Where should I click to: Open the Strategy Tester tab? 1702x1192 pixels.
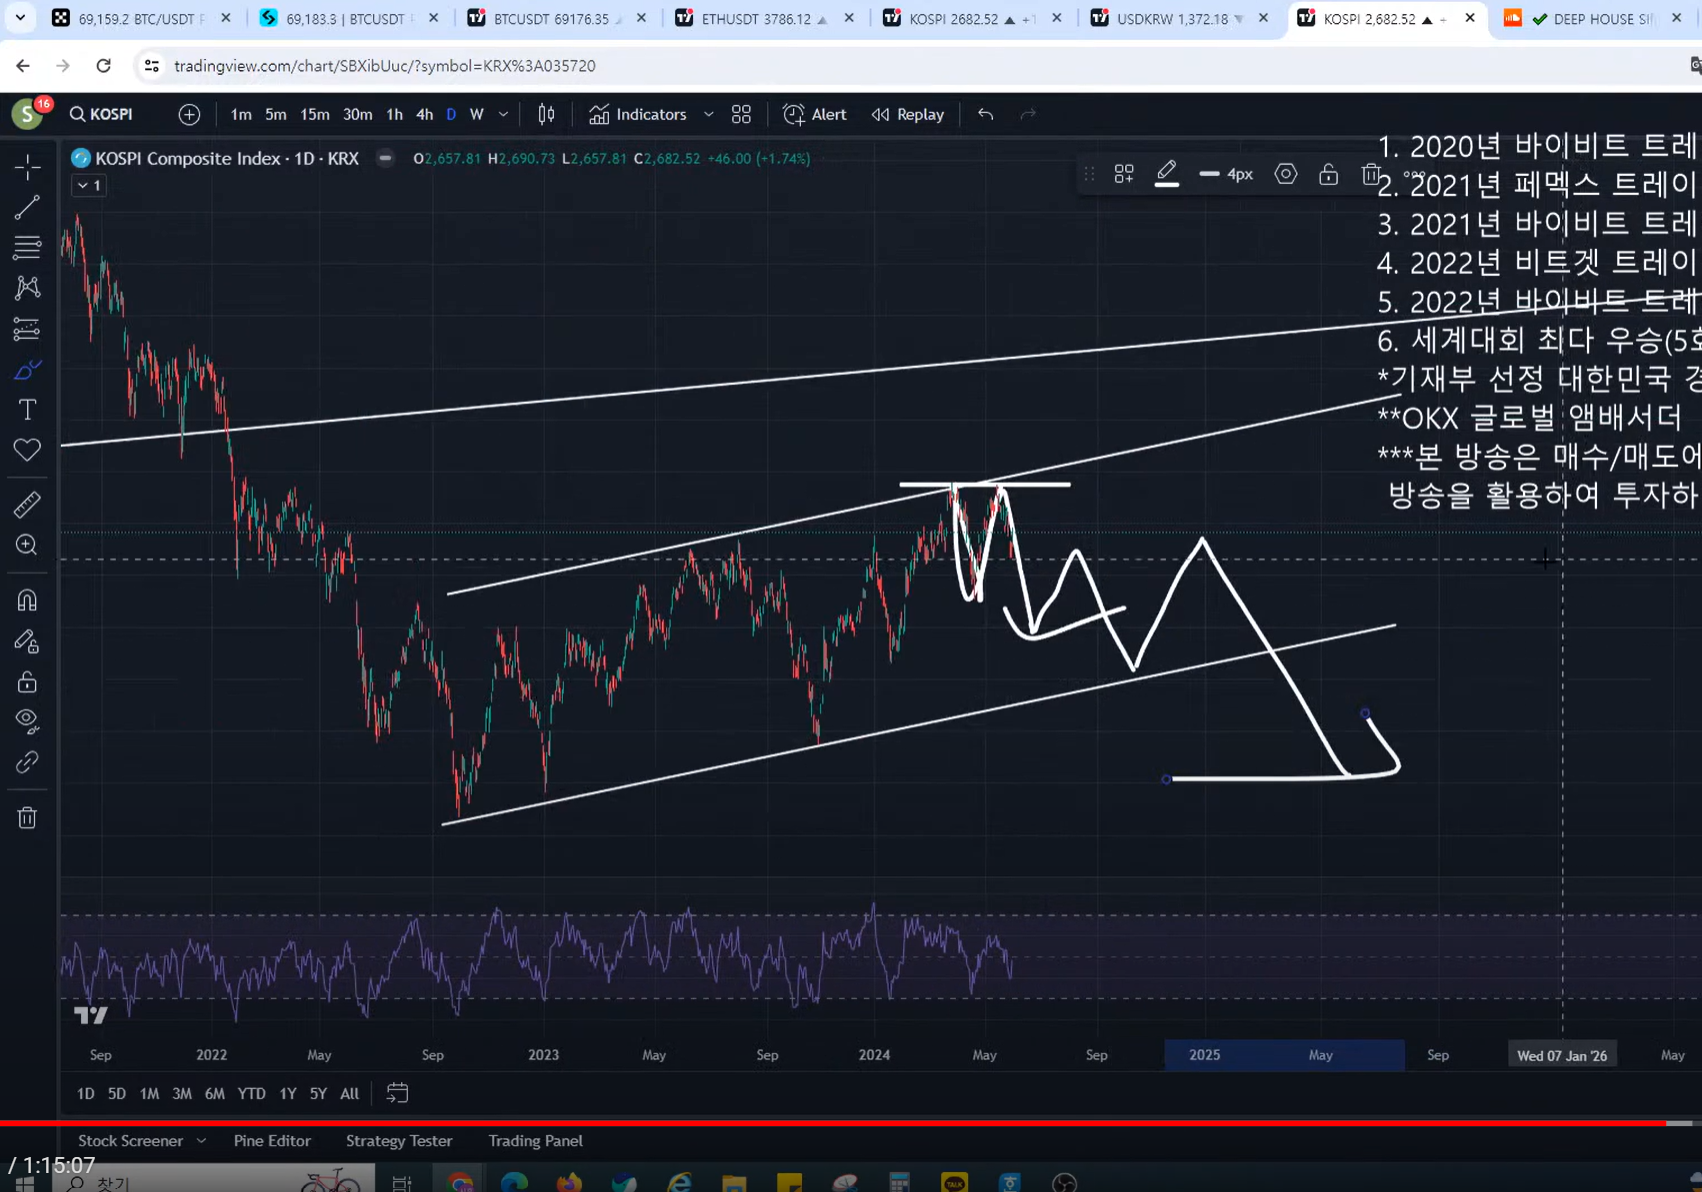[x=399, y=1141]
